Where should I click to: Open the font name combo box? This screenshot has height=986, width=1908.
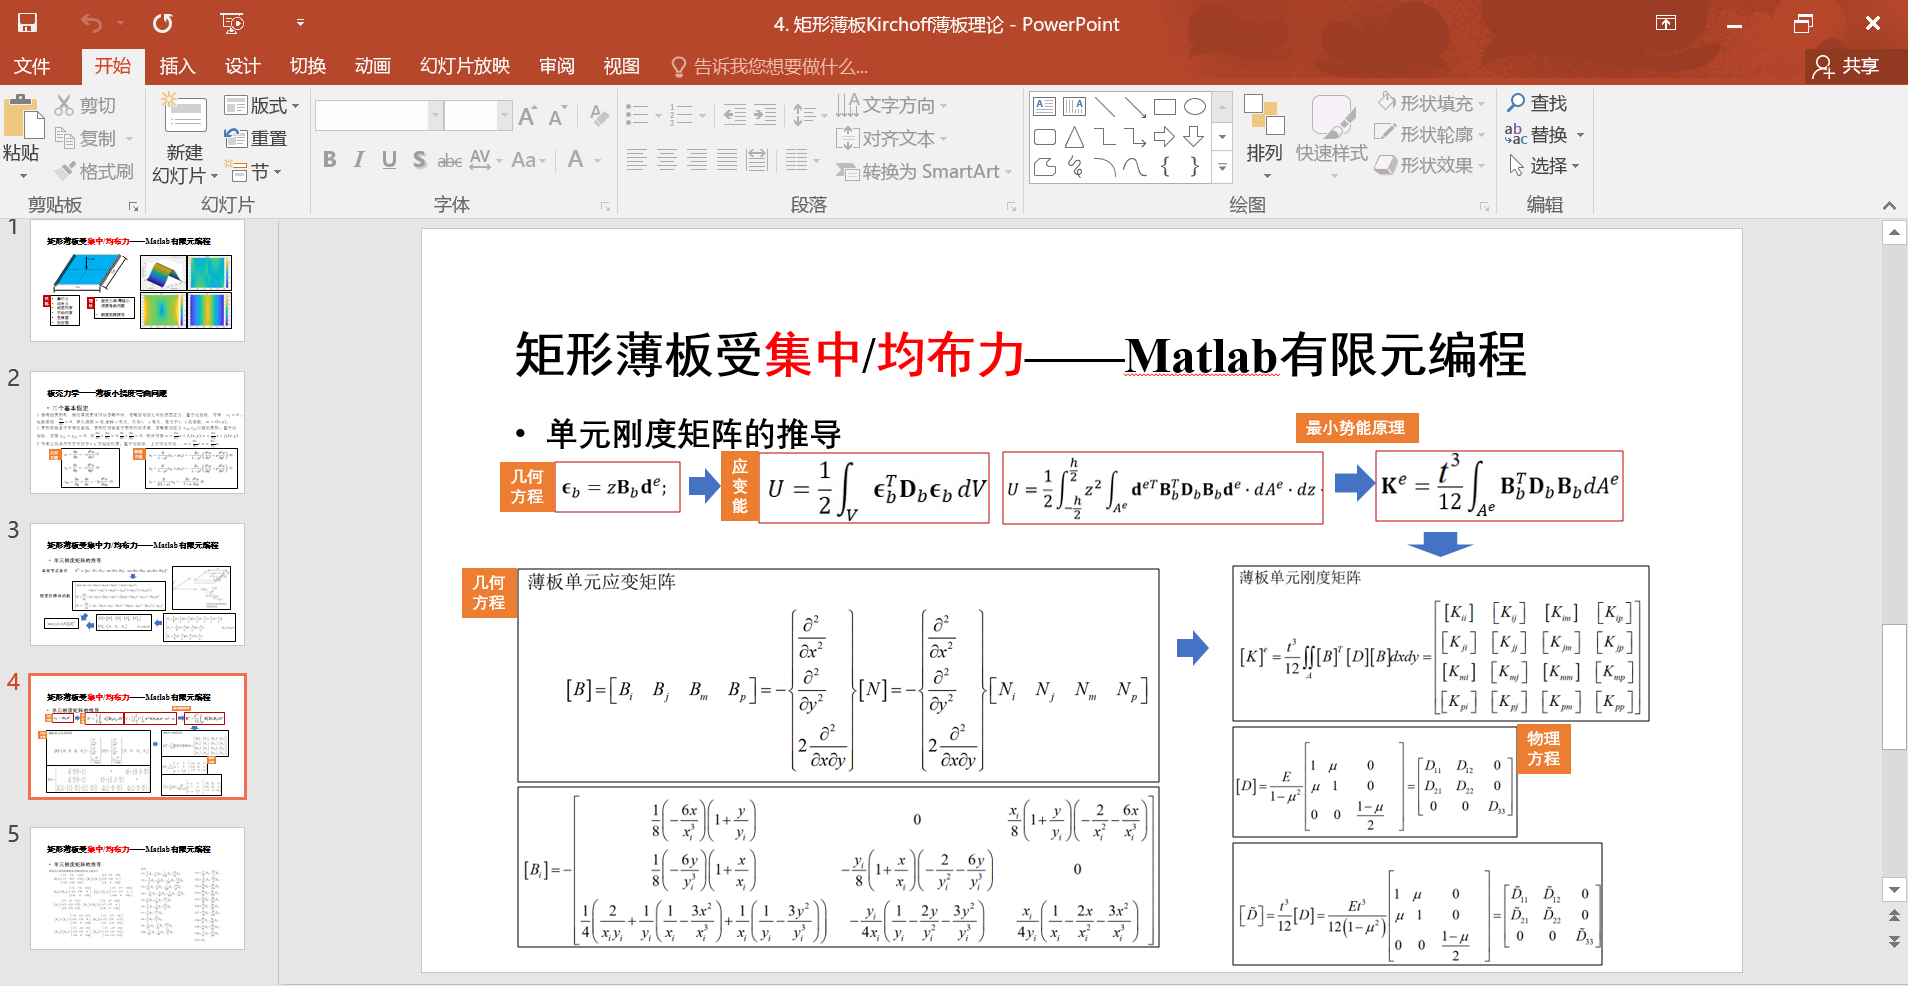pos(379,115)
